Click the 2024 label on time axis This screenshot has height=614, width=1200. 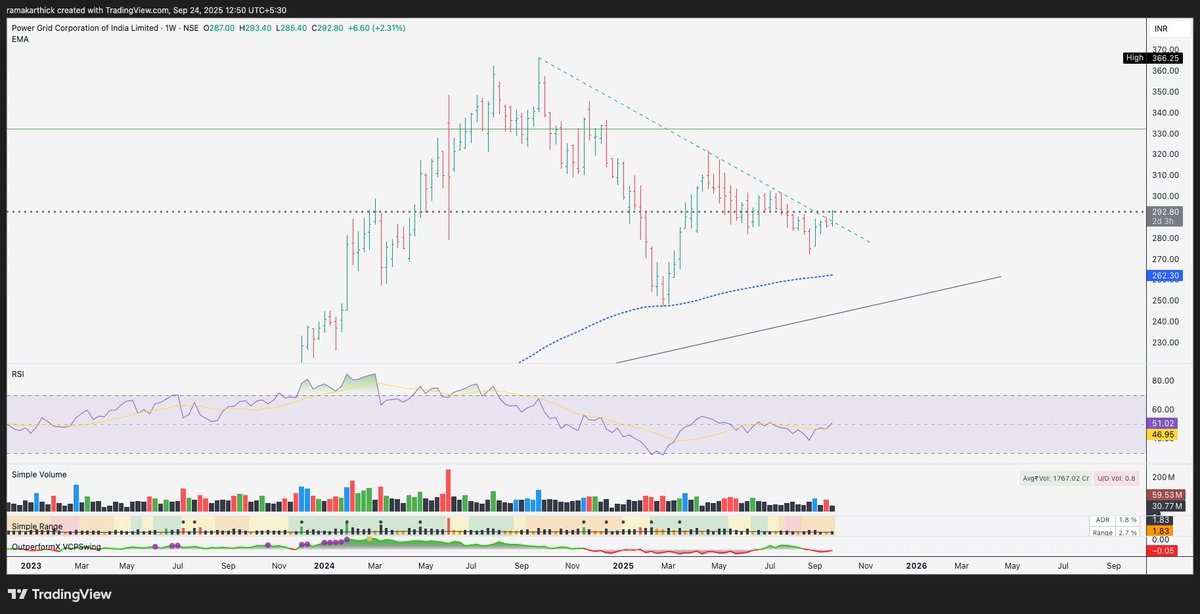323,565
